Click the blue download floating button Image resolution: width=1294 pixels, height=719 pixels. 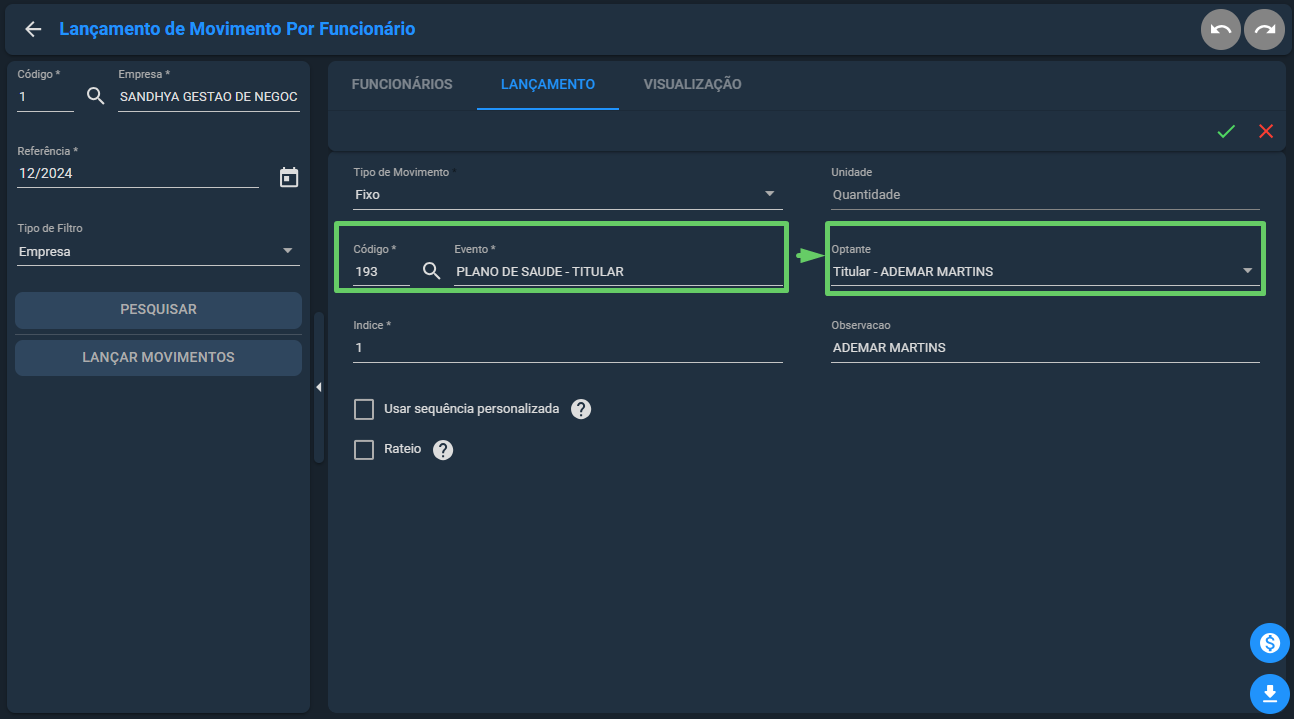pyautogui.click(x=1269, y=694)
